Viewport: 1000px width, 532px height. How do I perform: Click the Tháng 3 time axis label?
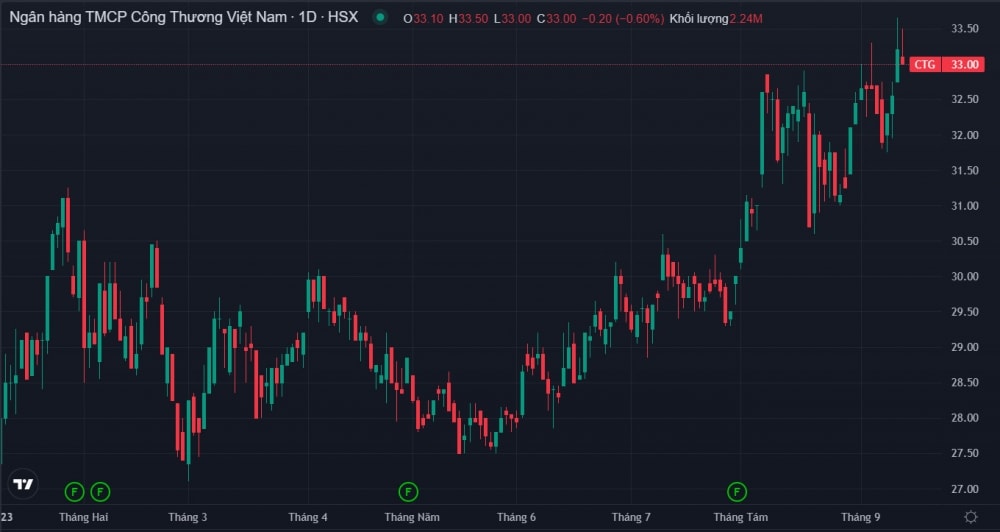point(188,517)
